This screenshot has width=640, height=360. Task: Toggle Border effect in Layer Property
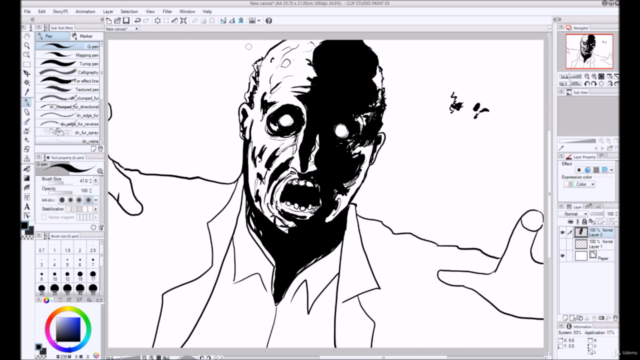[x=579, y=170]
